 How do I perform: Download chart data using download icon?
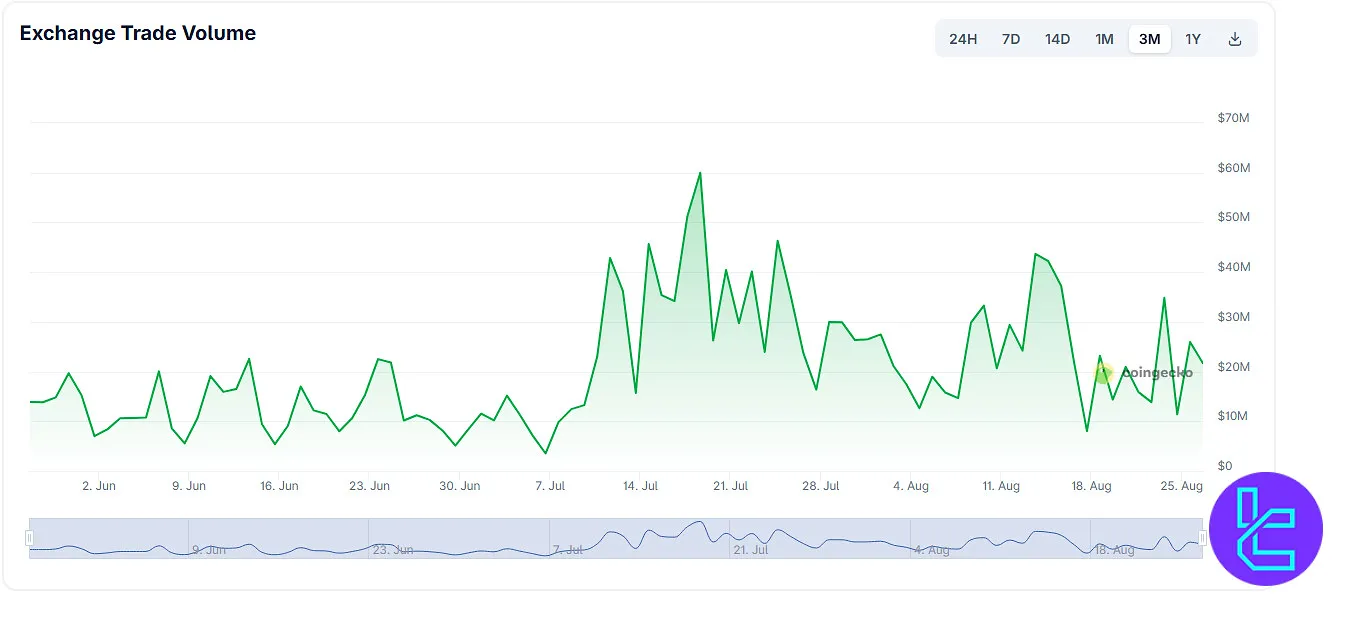click(1235, 39)
